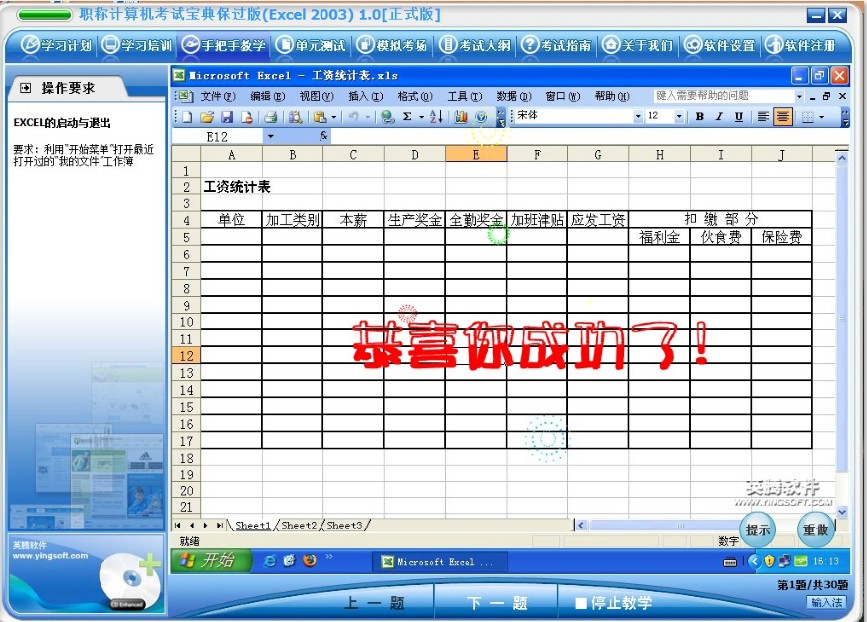Image resolution: width=867 pixels, height=622 pixels.
Task: Click the Print icon in Excel toolbar
Action: point(270,117)
